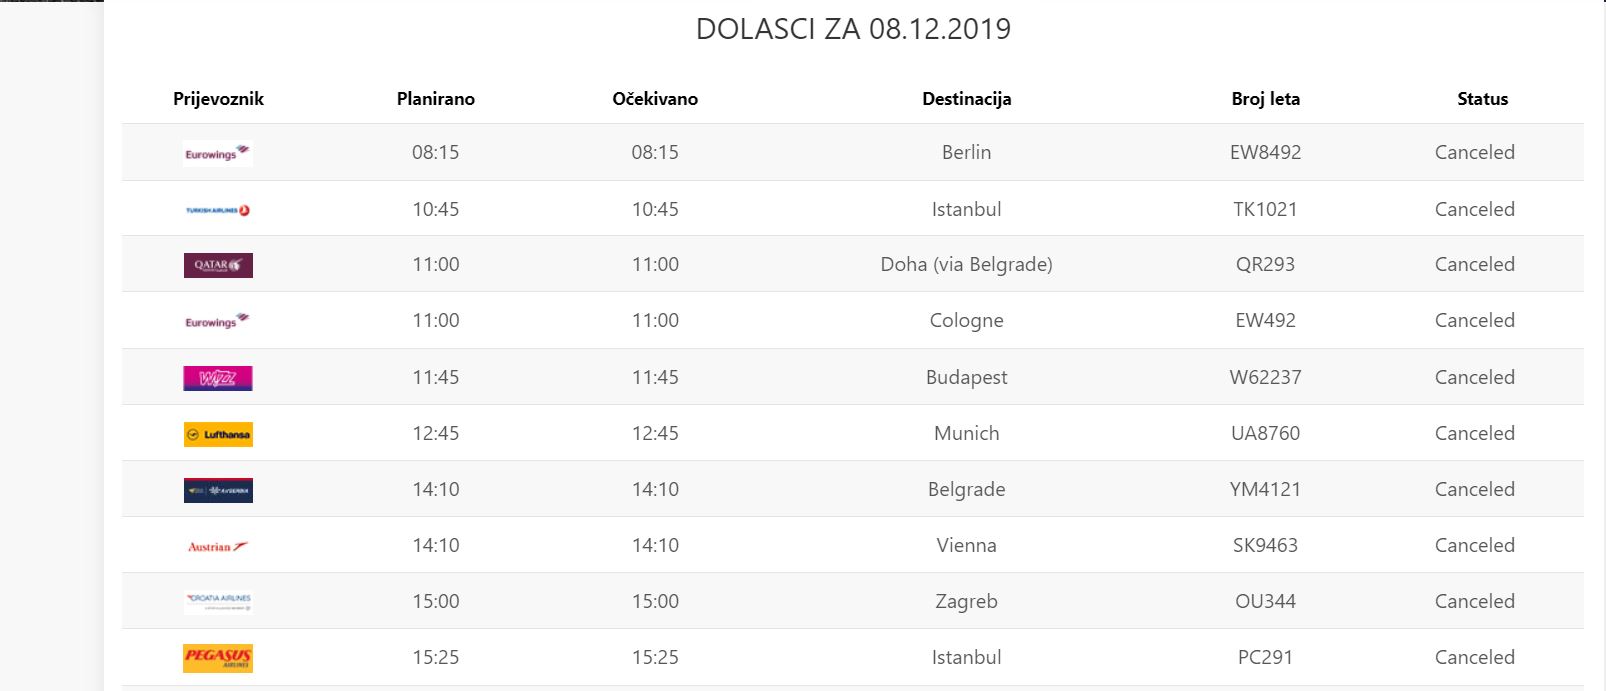This screenshot has height=691, width=1606.
Task: Click the Planirano column header
Action: coord(436,99)
